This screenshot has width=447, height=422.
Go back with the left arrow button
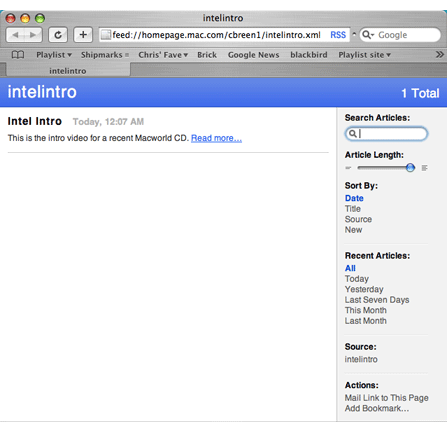(15, 35)
